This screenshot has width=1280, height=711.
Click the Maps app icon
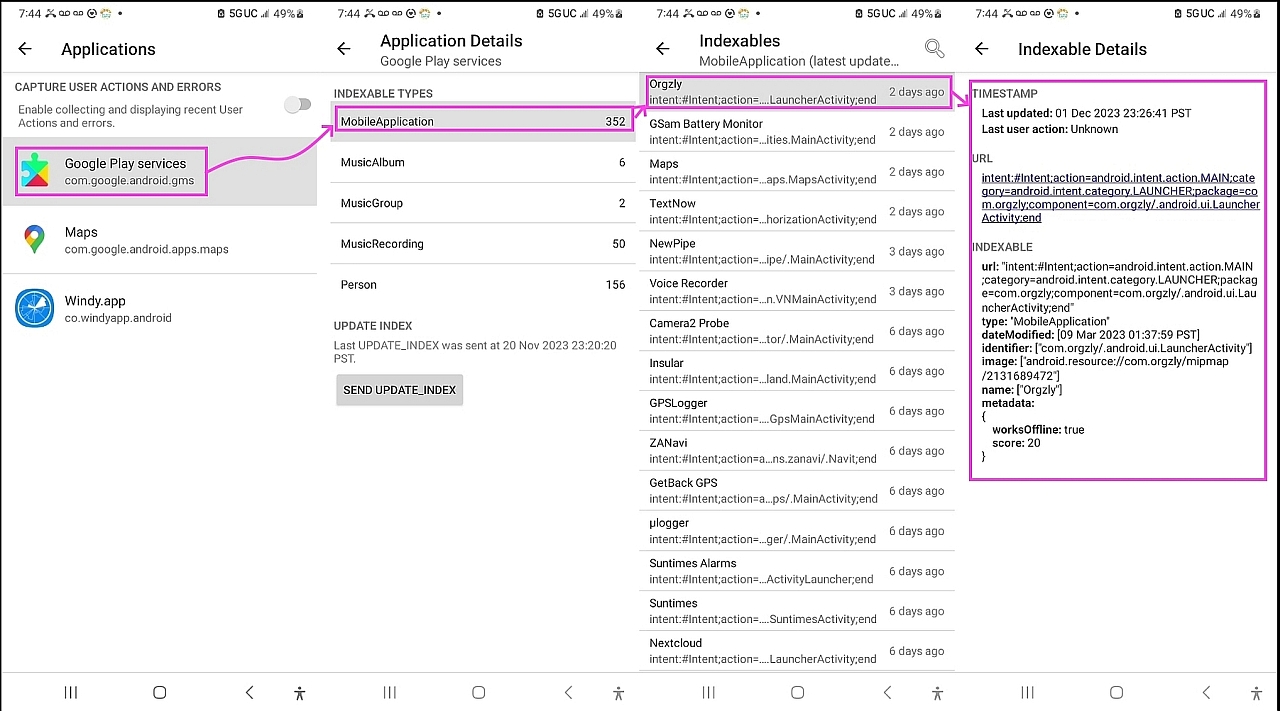coord(35,240)
